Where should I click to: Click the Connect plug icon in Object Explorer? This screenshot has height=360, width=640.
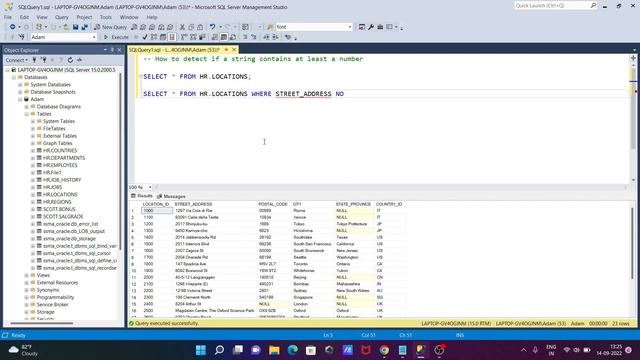click(34, 60)
